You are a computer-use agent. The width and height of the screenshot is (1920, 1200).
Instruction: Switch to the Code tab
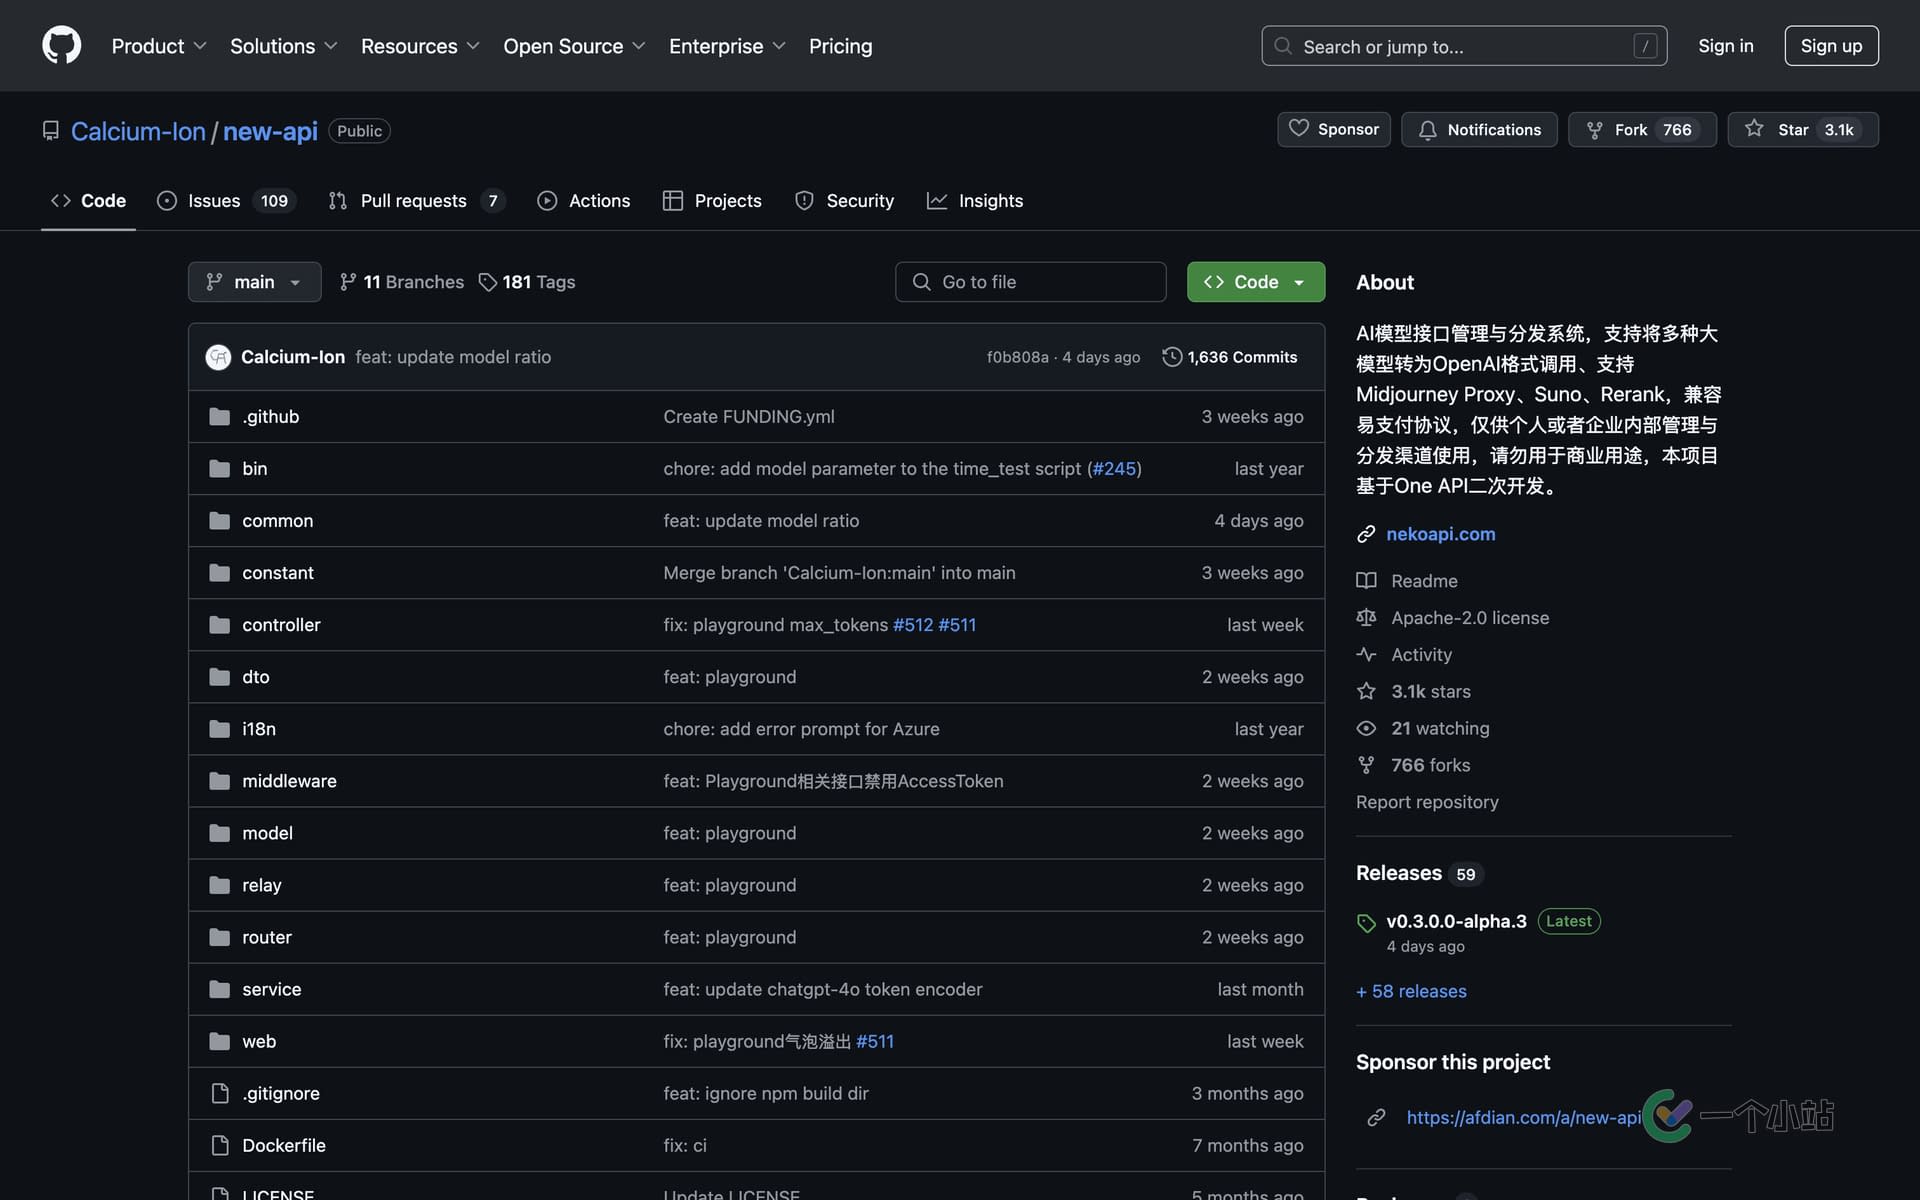[88, 201]
